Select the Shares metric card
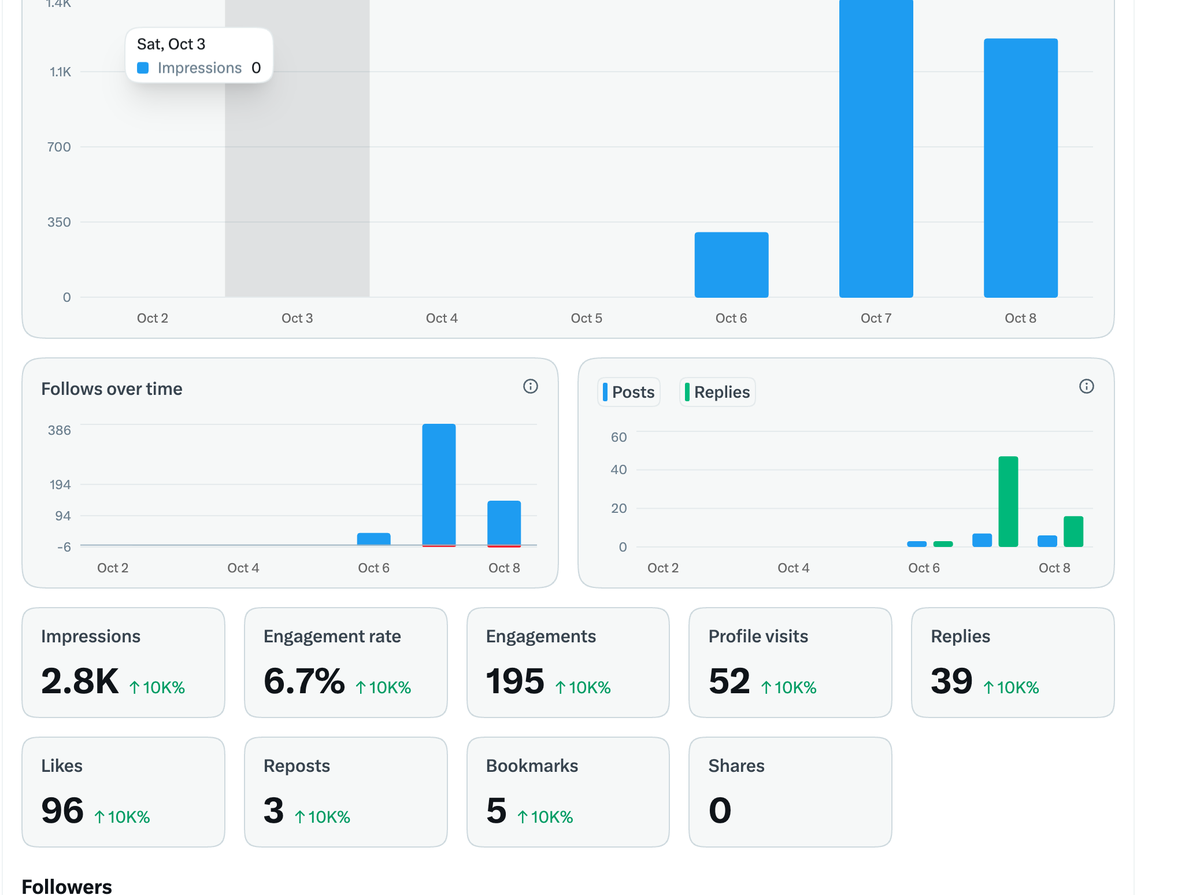 point(790,792)
